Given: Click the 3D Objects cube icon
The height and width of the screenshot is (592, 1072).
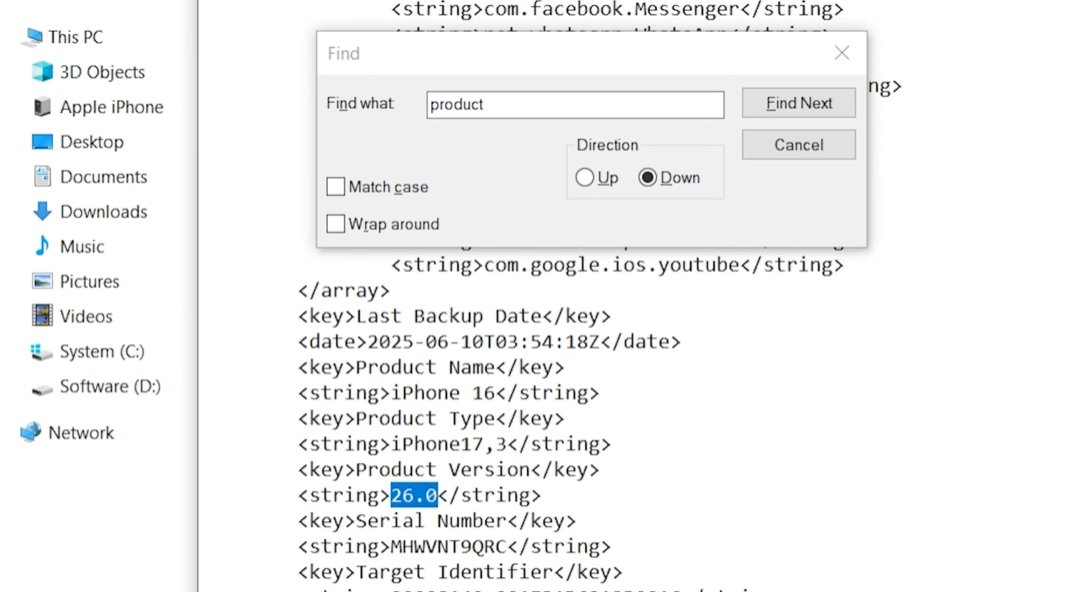Looking at the screenshot, I should tap(42, 72).
